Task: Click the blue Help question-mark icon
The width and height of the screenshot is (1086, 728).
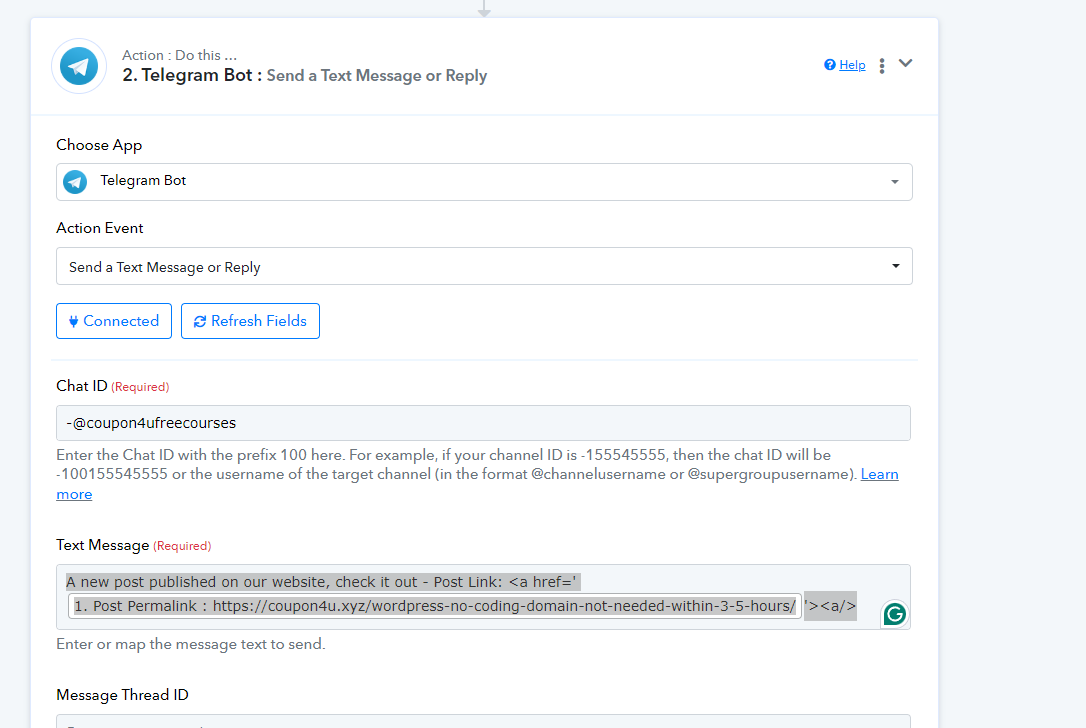Action: tap(829, 64)
